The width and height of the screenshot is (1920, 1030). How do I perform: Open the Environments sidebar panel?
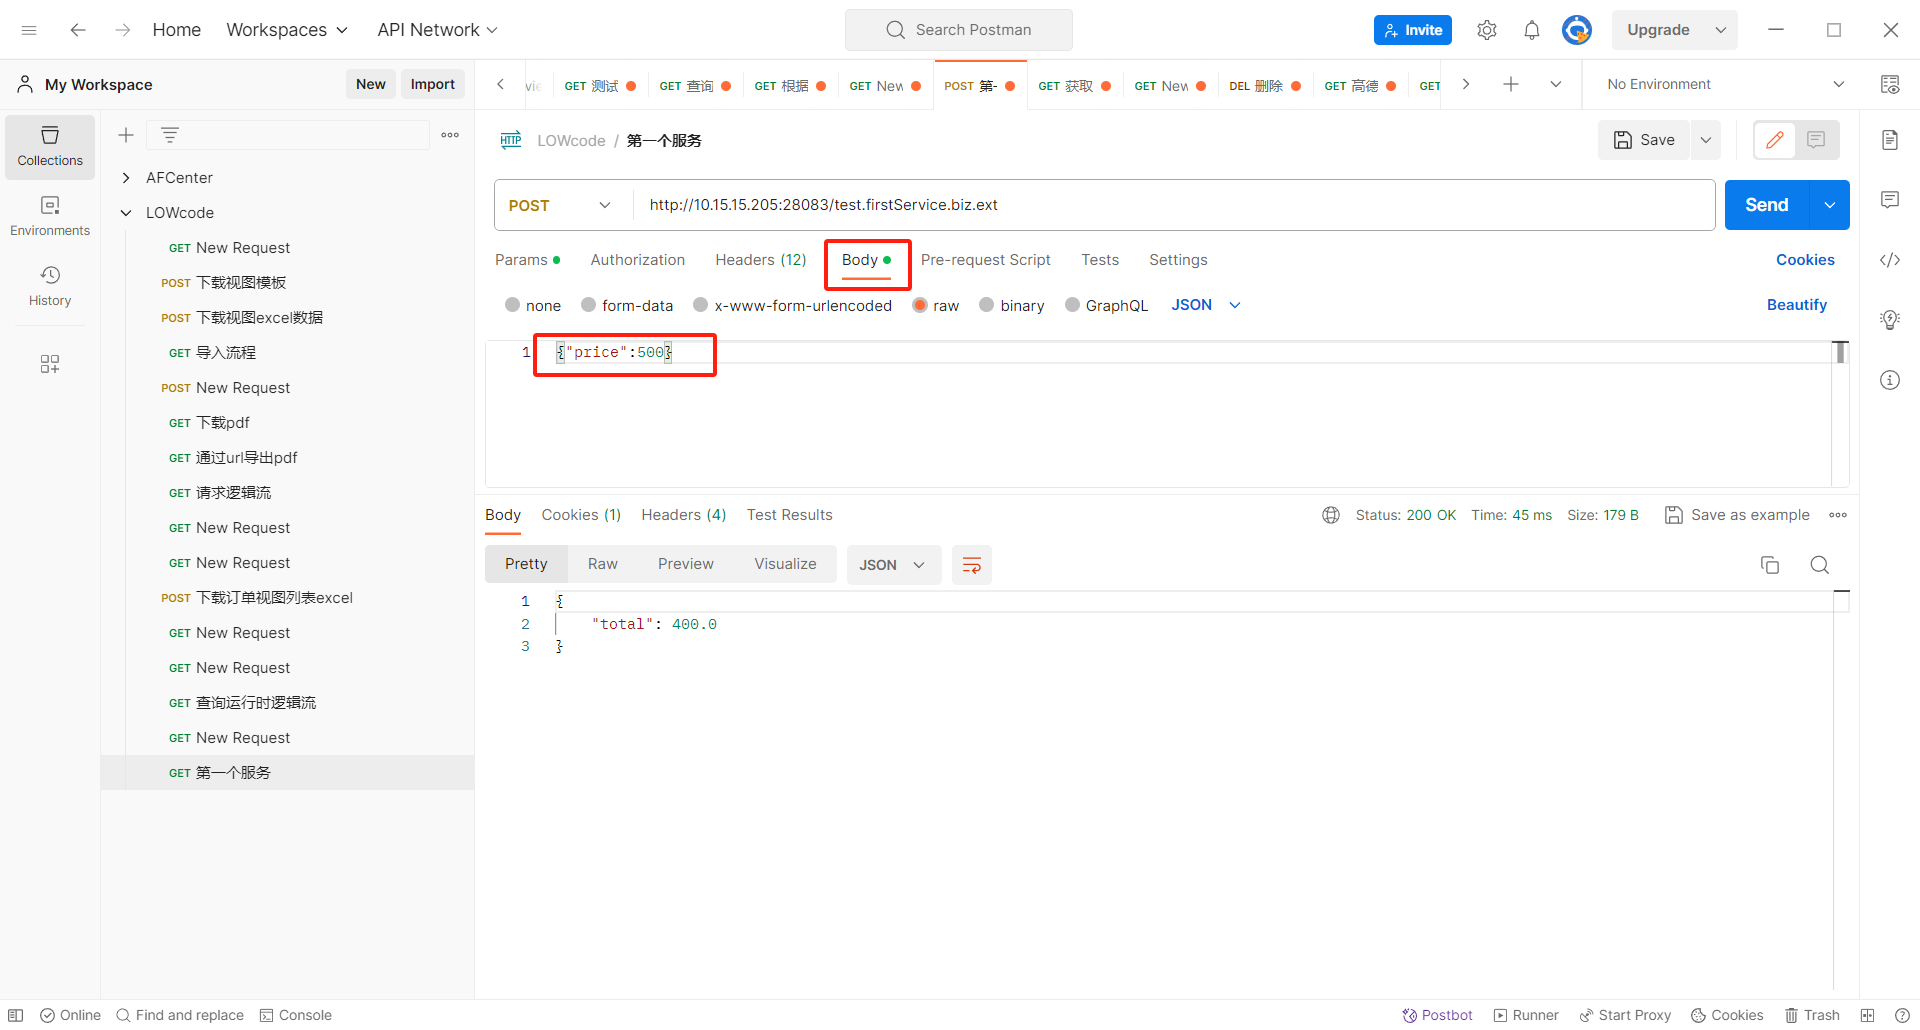tap(50, 216)
